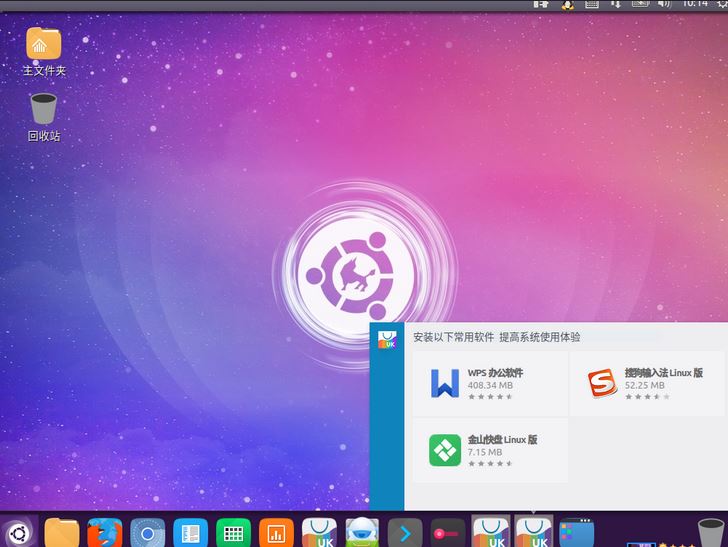Image resolution: width=728 pixels, height=547 pixels.
Task: Click the 搜狗输入法 Linux 版 title text
Action: 663,373
